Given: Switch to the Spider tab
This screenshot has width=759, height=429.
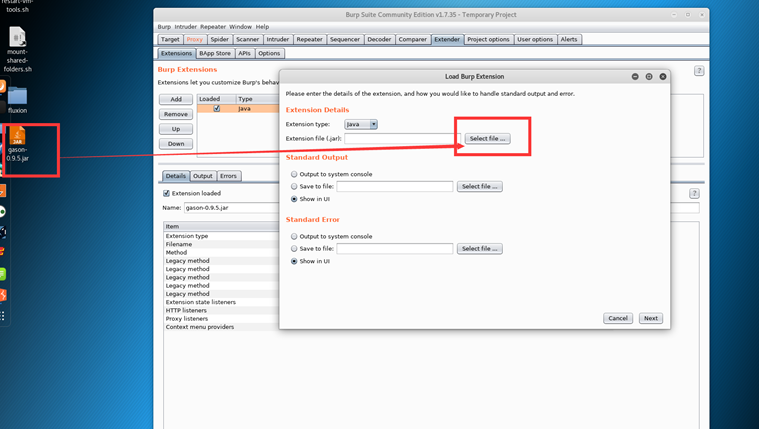Looking at the screenshot, I should 219,39.
